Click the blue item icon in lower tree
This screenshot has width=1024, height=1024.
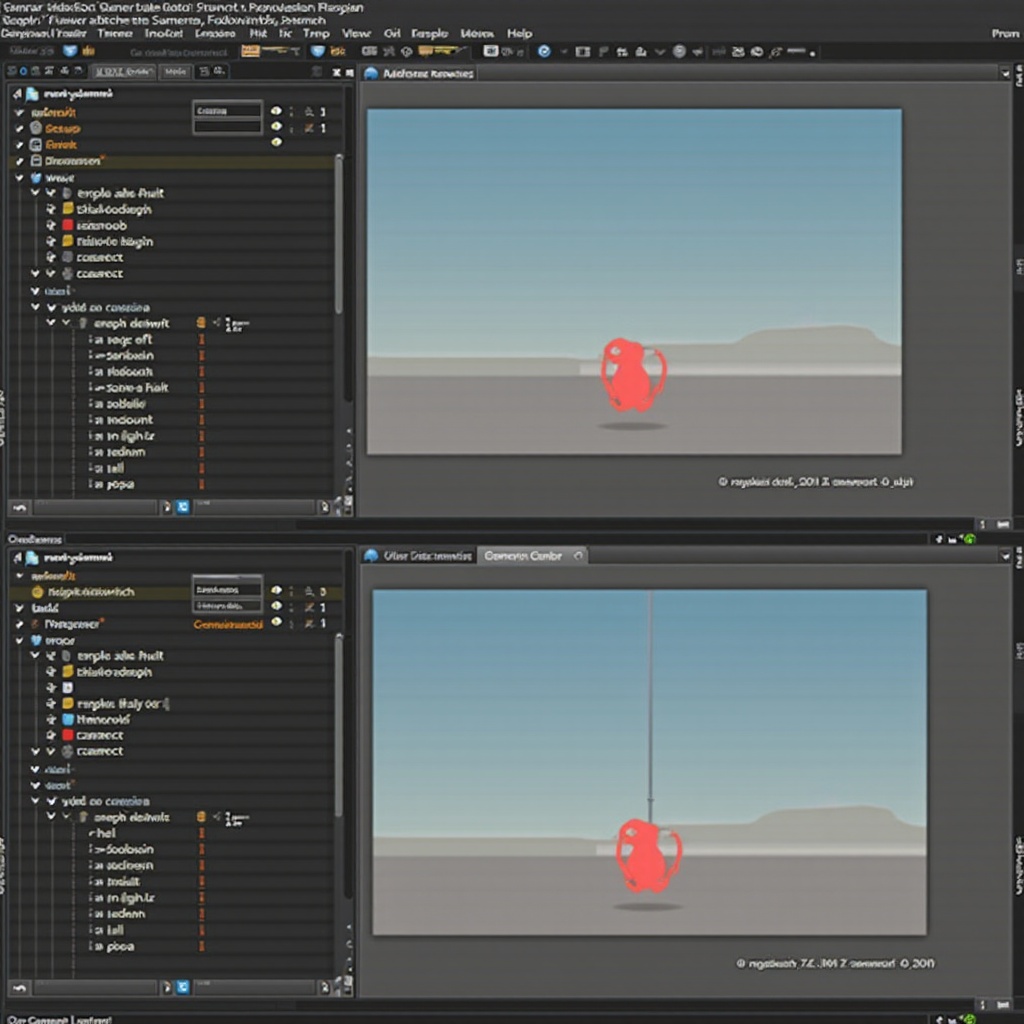coord(68,719)
